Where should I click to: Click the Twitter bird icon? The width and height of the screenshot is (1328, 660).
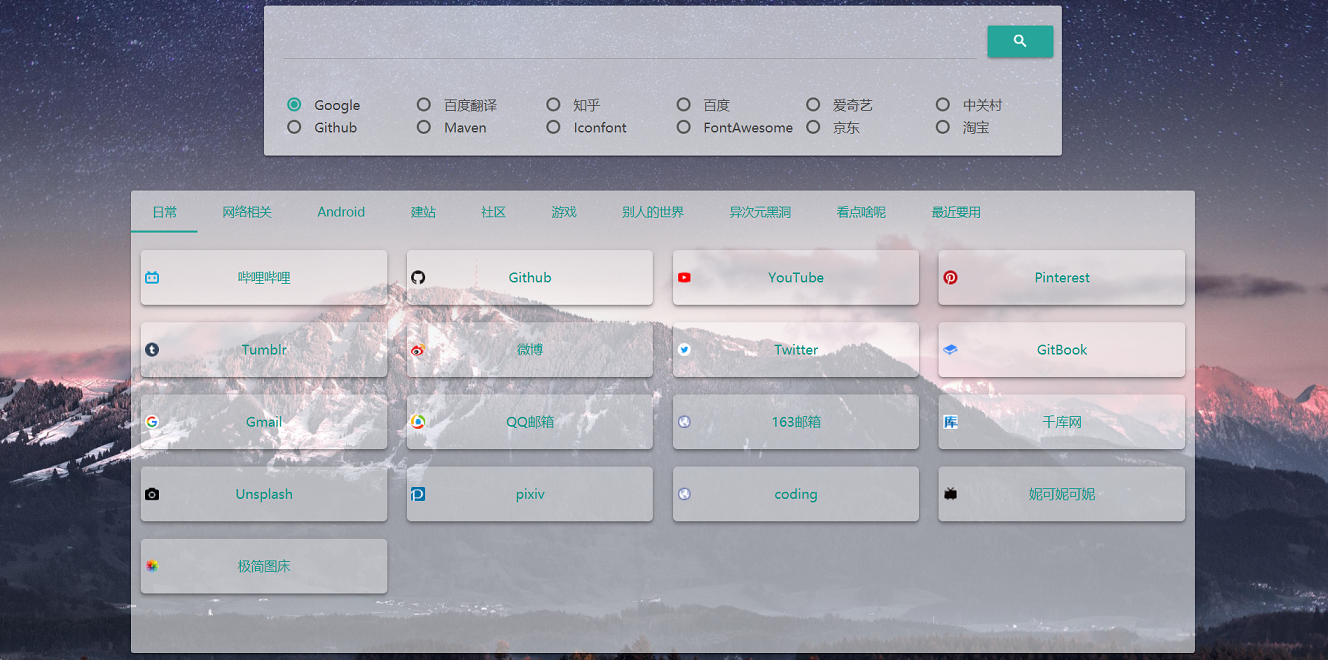point(684,349)
